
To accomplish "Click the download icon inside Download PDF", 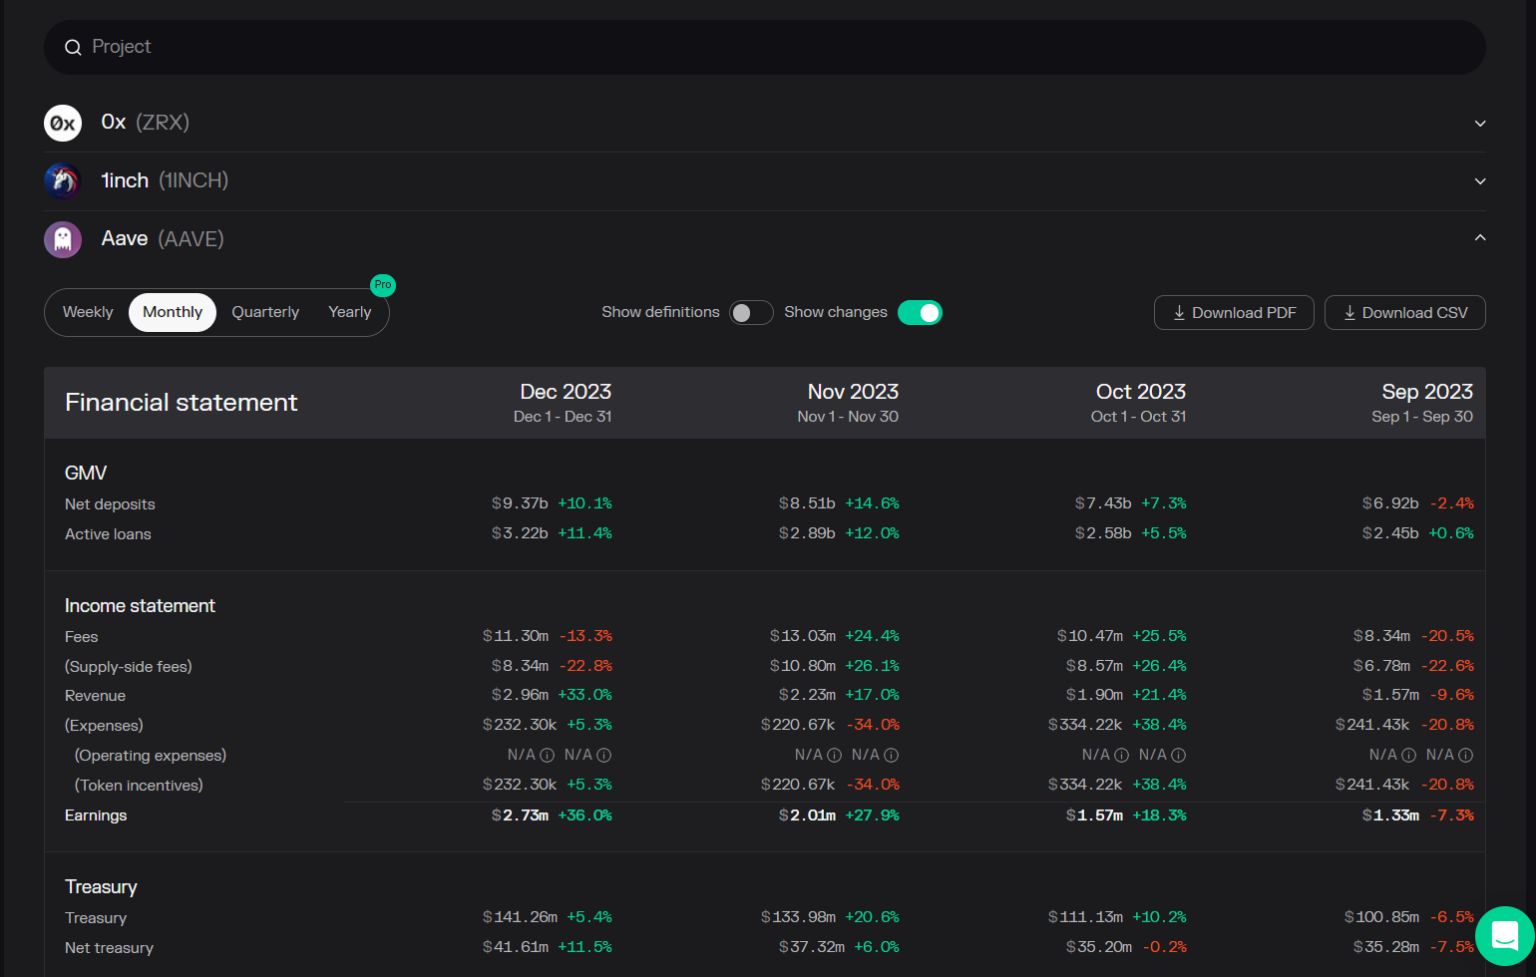I will point(1181,312).
